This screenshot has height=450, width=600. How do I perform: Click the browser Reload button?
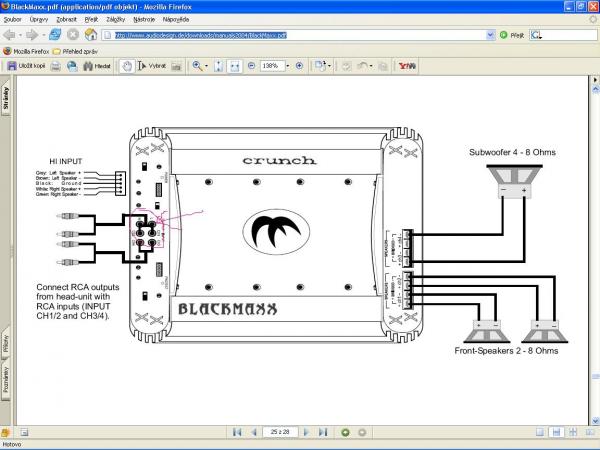click(56, 34)
